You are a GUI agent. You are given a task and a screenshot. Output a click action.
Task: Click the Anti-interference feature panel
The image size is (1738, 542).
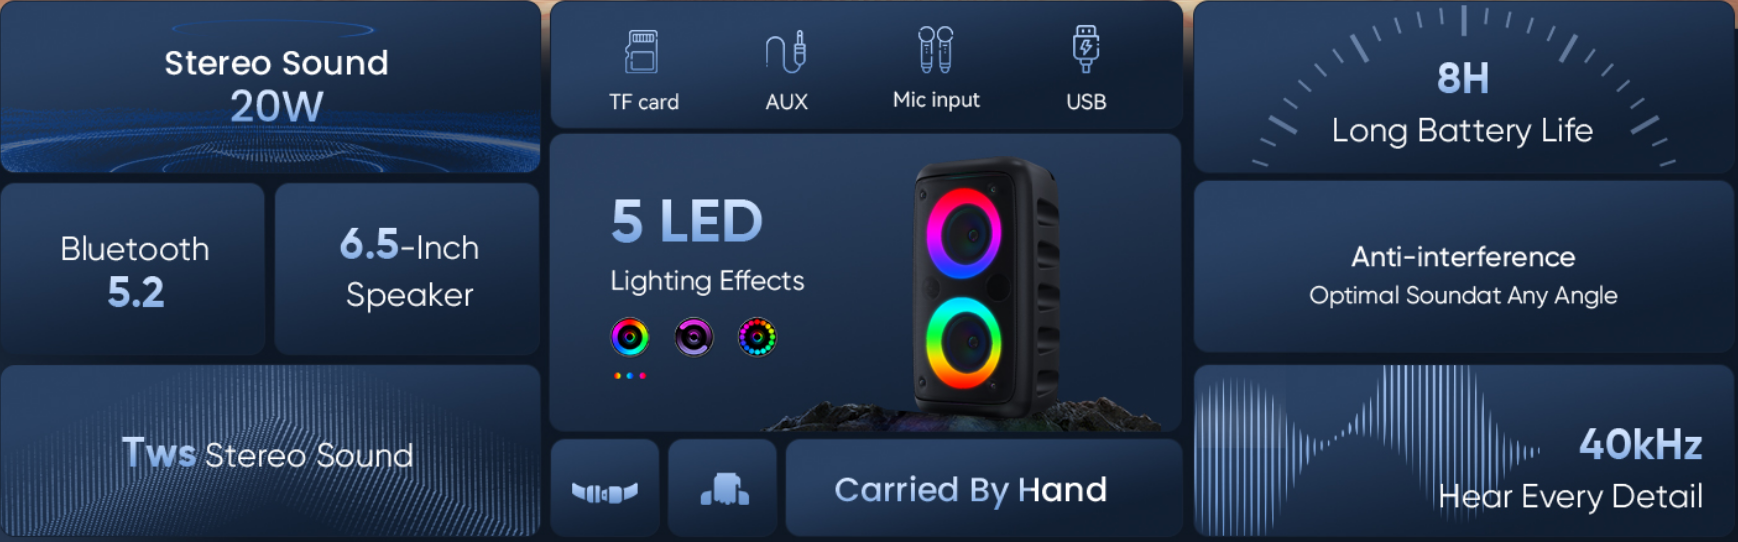pos(1463,267)
